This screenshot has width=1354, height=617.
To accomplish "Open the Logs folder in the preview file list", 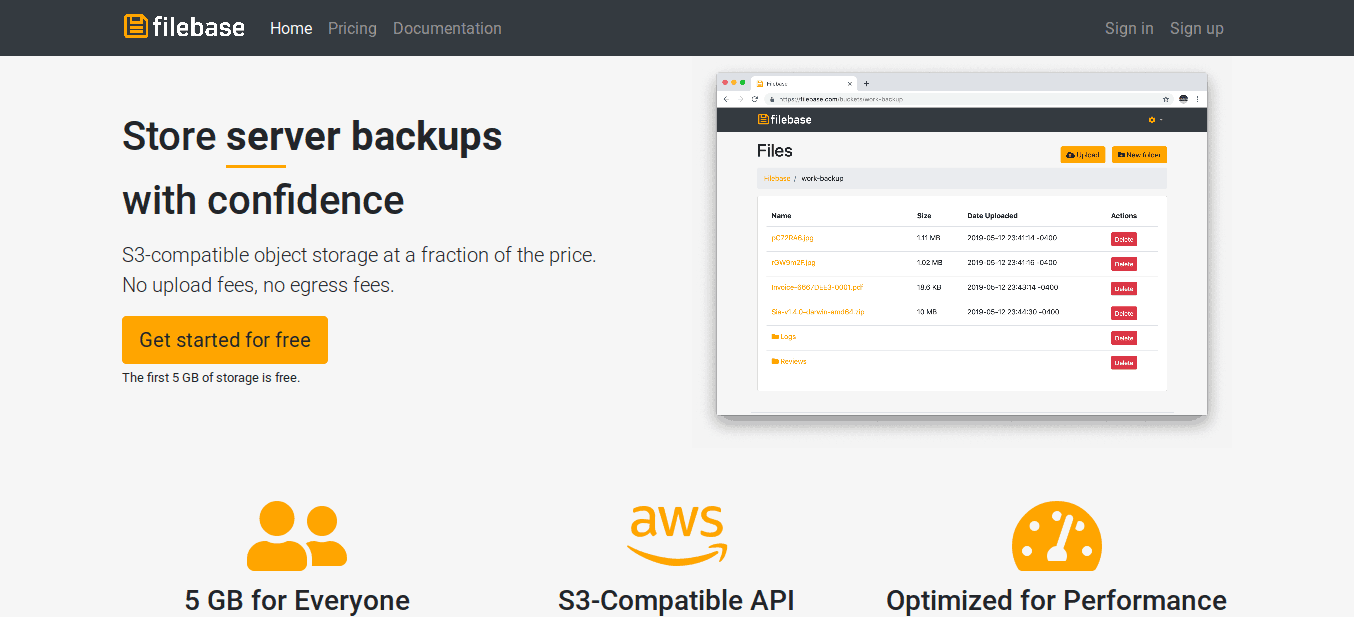I will (x=784, y=337).
